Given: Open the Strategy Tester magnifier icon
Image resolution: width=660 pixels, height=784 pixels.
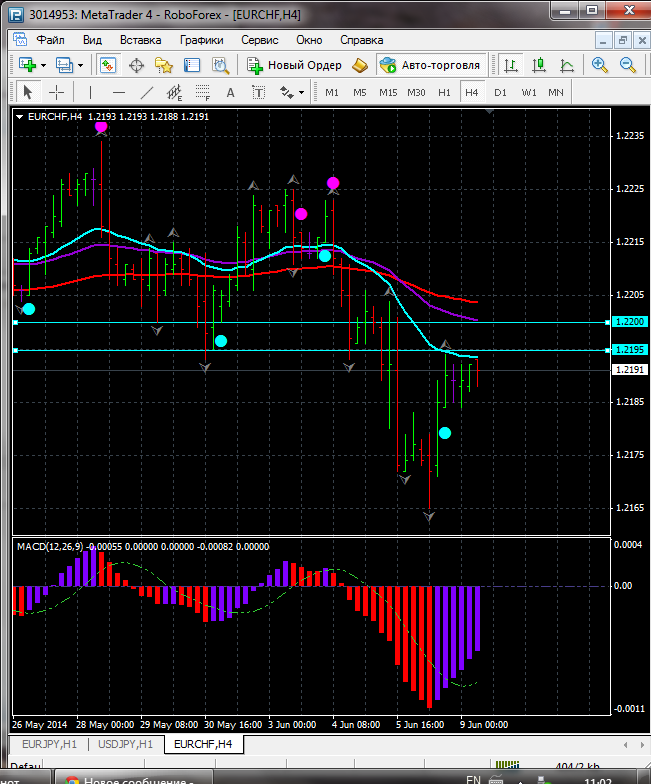Looking at the screenshot, I should (x=220, y=65).
